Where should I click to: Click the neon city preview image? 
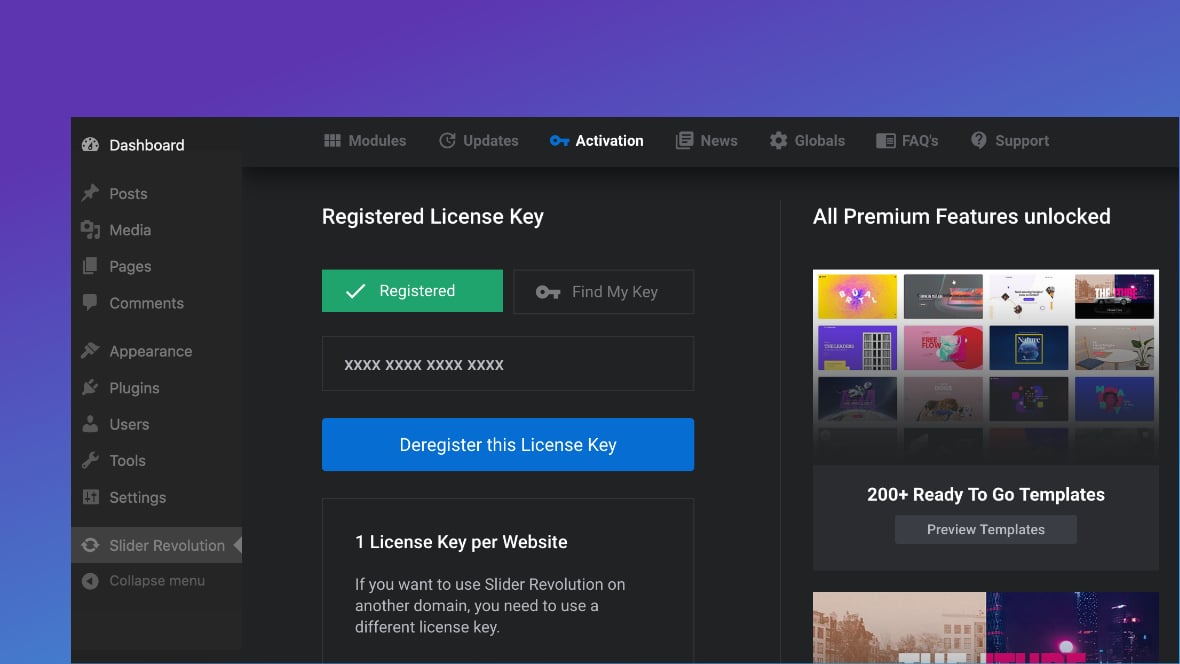pos(1072,627)
